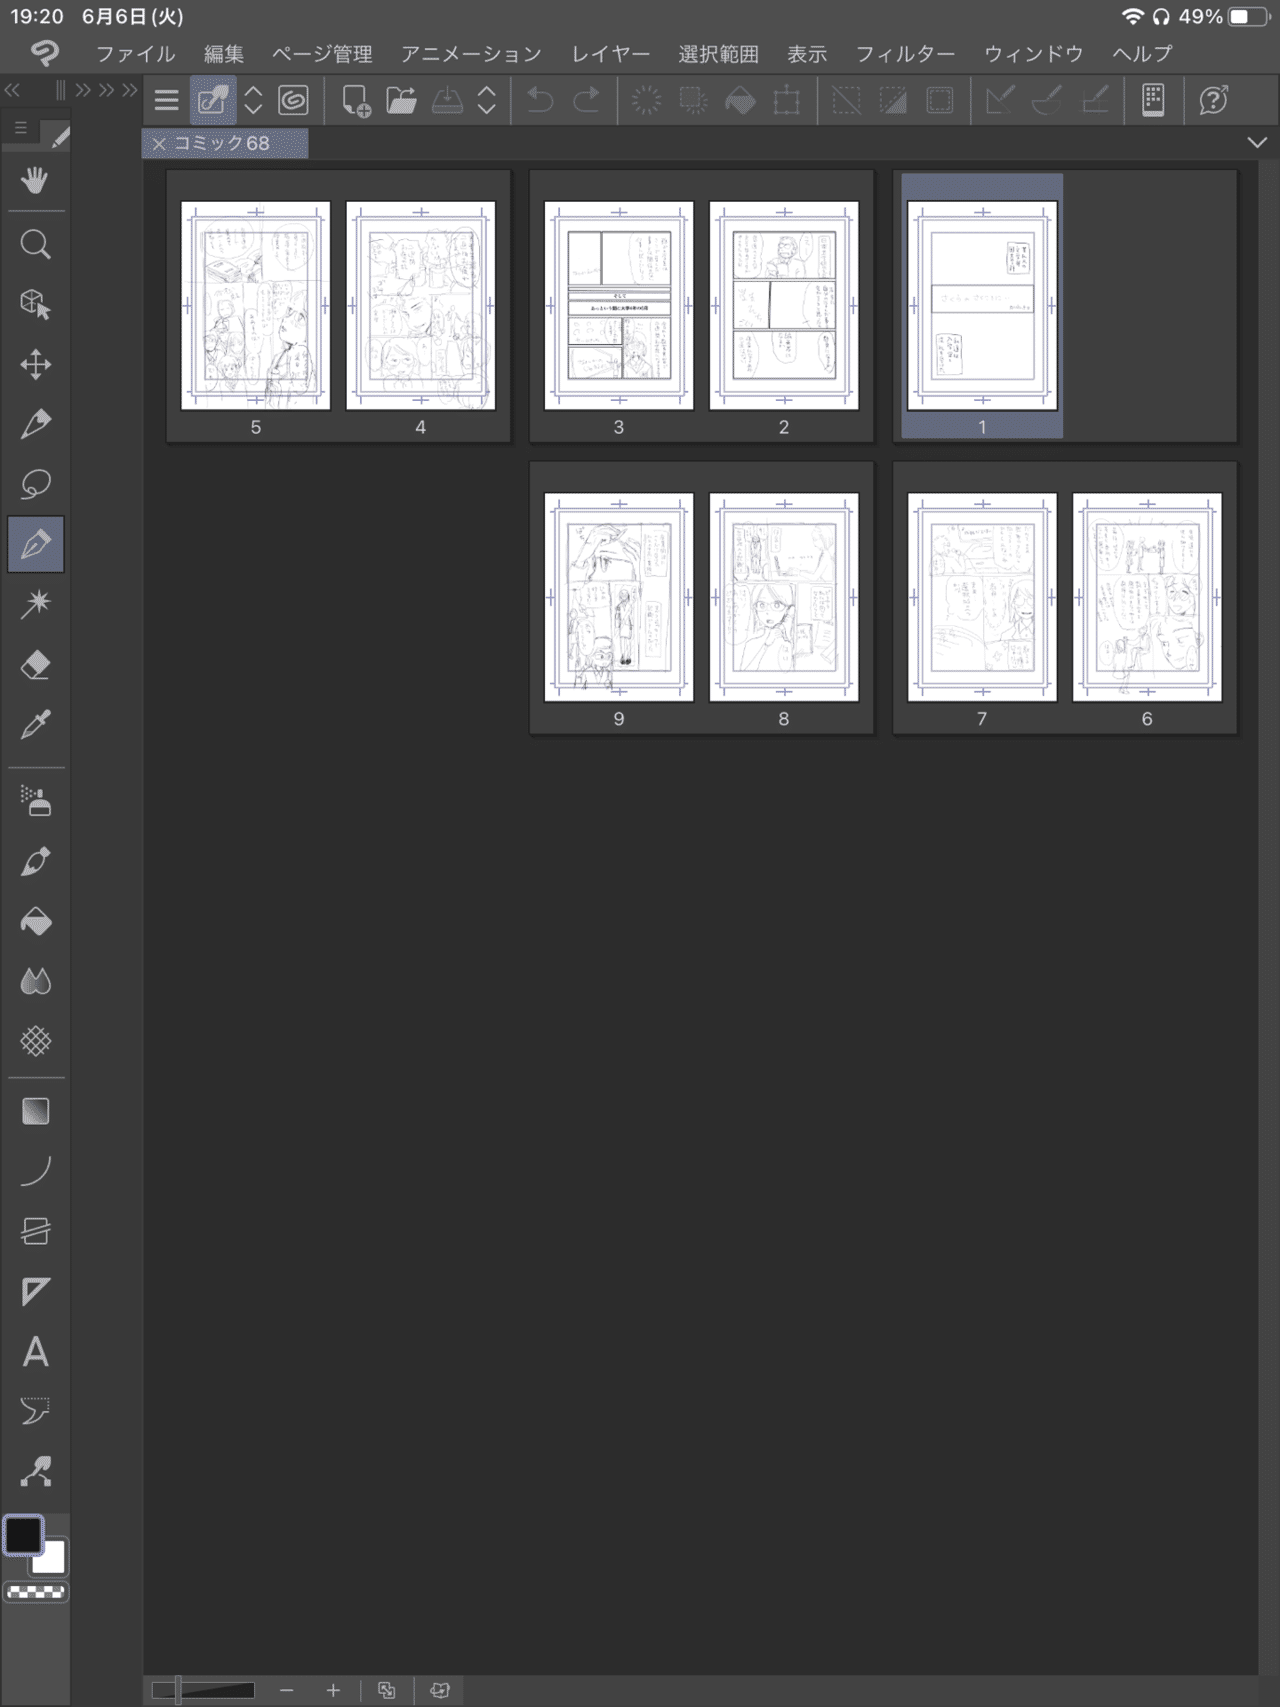Open the help question mark icon
Screen dimensions: 1280x1707
tap(1214, 100)
